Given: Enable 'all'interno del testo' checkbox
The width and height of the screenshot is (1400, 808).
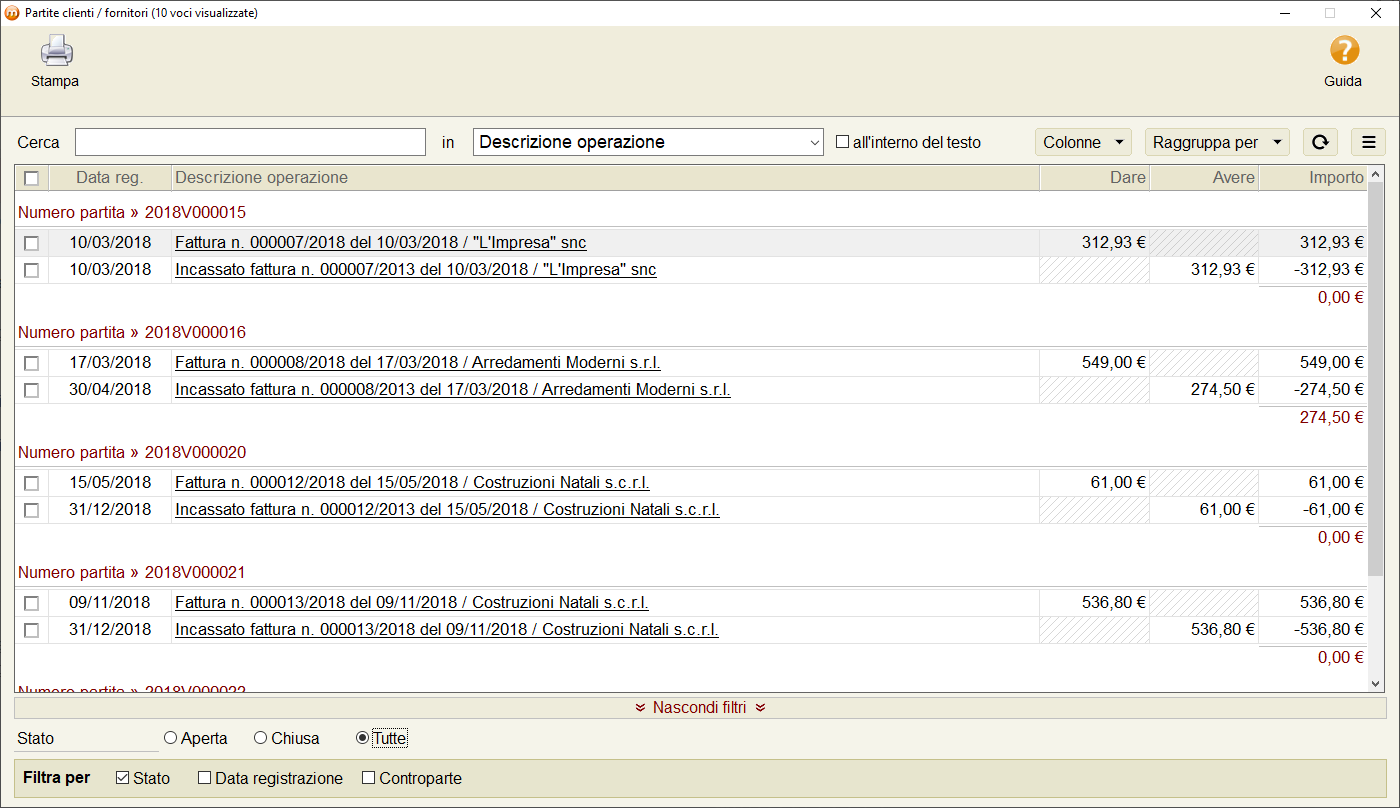Looking at the screenshot, I should tap(842, 142).
